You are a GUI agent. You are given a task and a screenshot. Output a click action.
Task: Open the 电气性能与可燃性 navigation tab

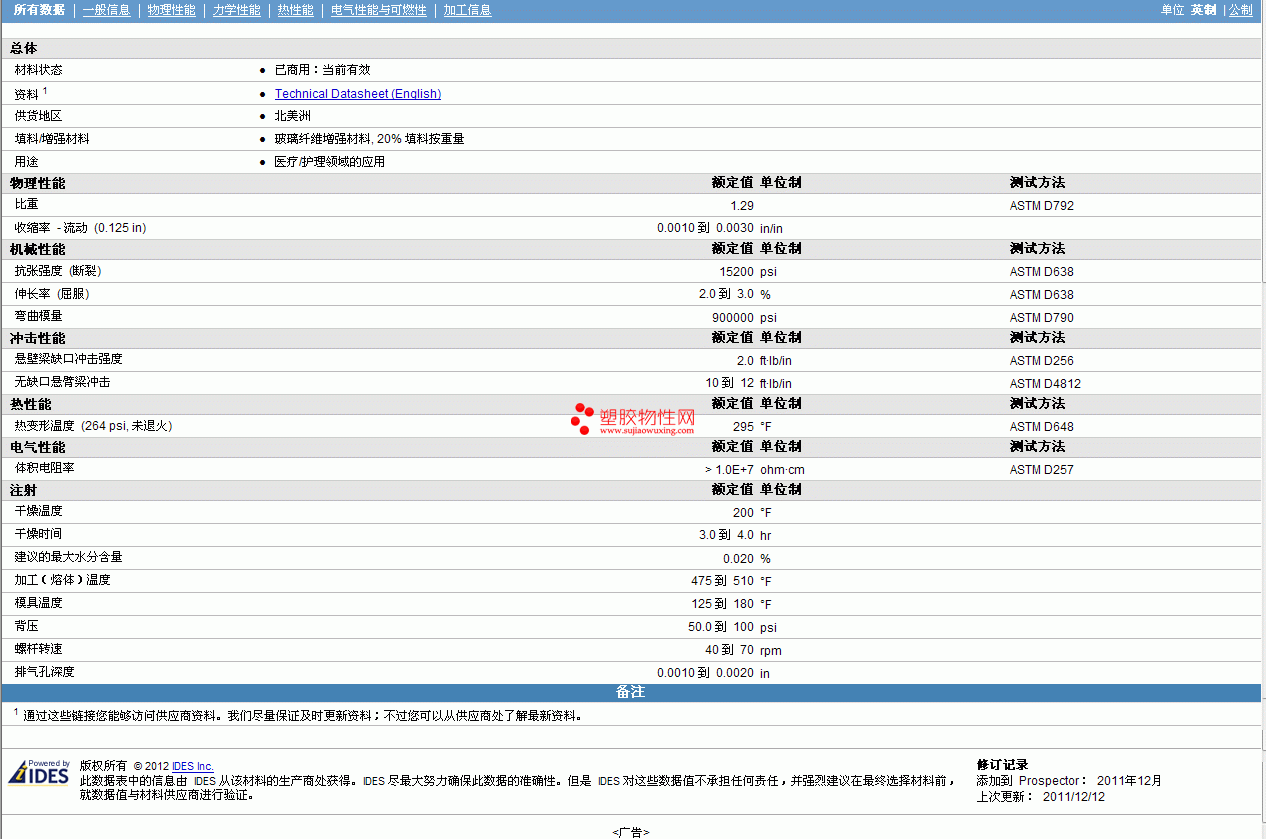coord(378,10)
